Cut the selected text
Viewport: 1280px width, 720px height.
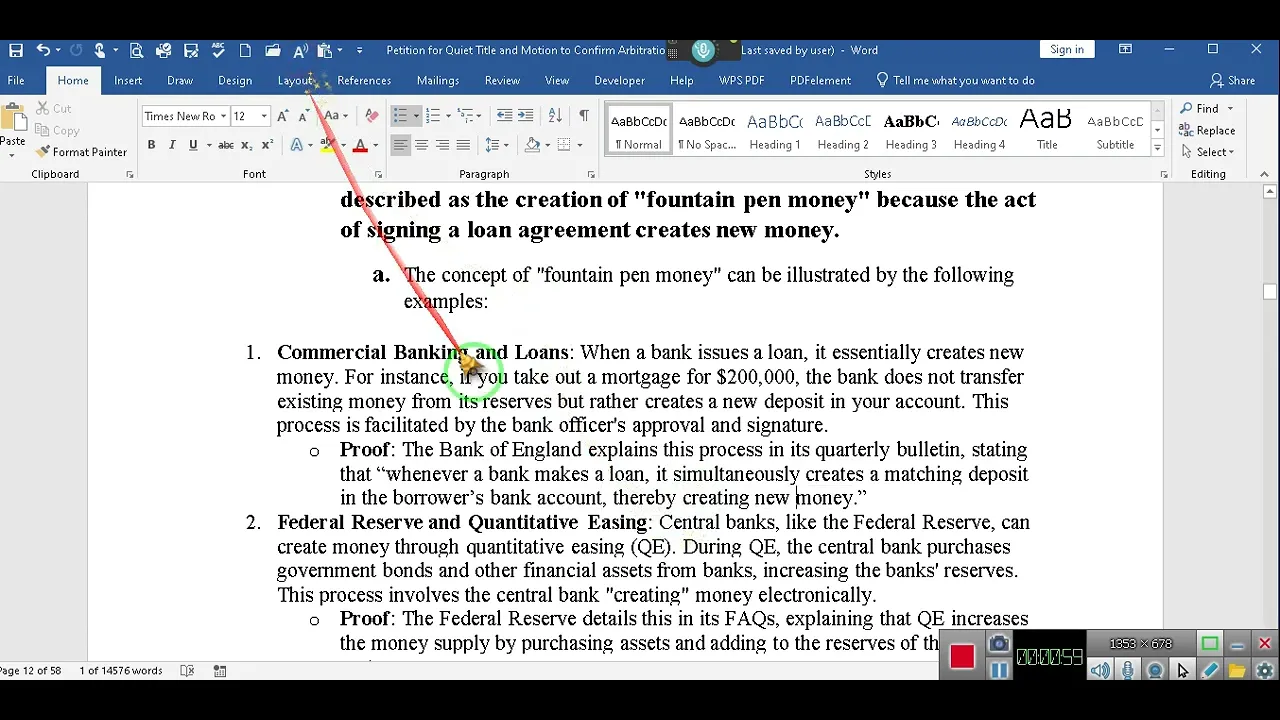coord(54,108)
